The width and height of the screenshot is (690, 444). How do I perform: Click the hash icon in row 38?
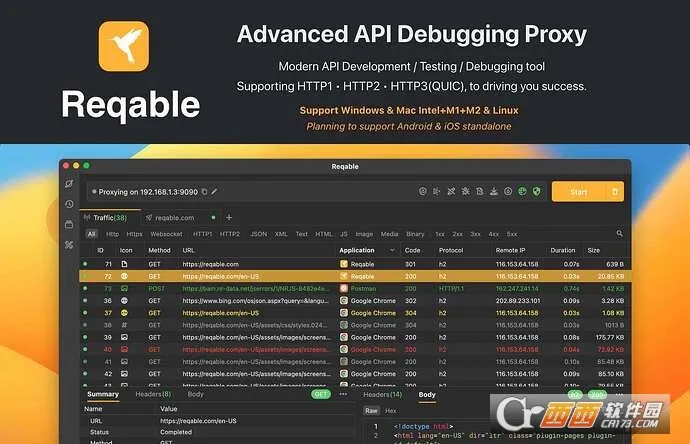click(125, 325)
